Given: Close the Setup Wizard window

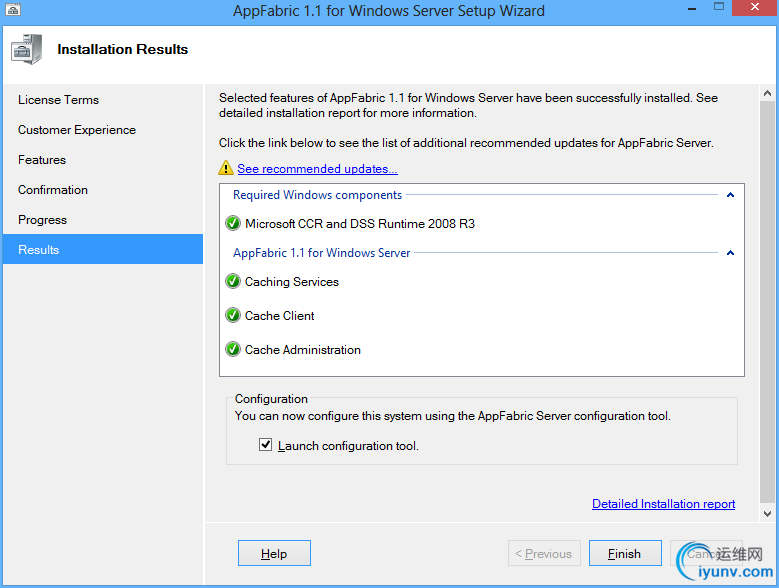Looking at the screenshot, I should (x=755, y=8).
